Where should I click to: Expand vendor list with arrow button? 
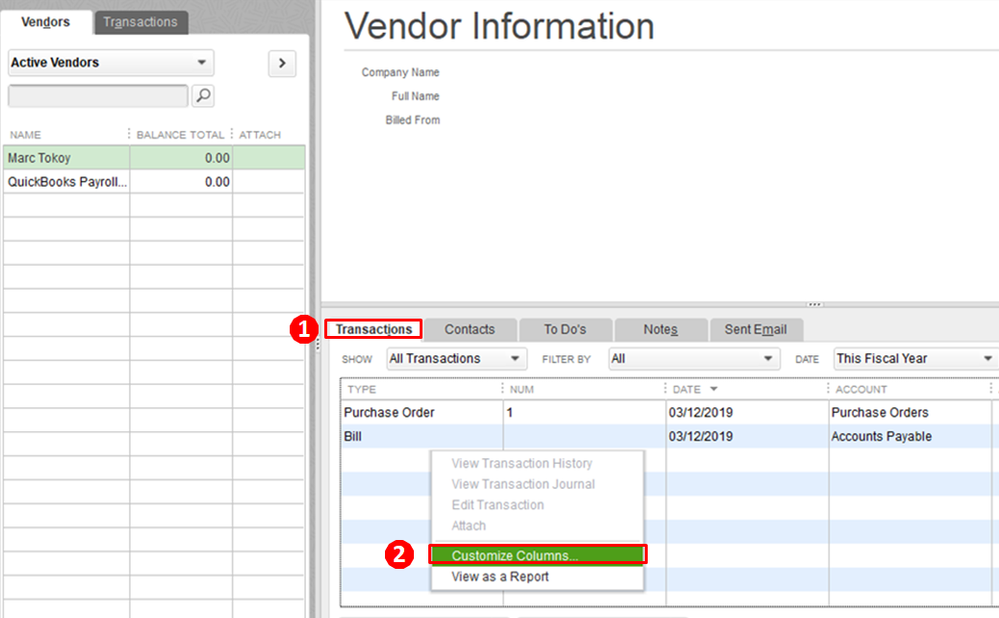point(282,63)
